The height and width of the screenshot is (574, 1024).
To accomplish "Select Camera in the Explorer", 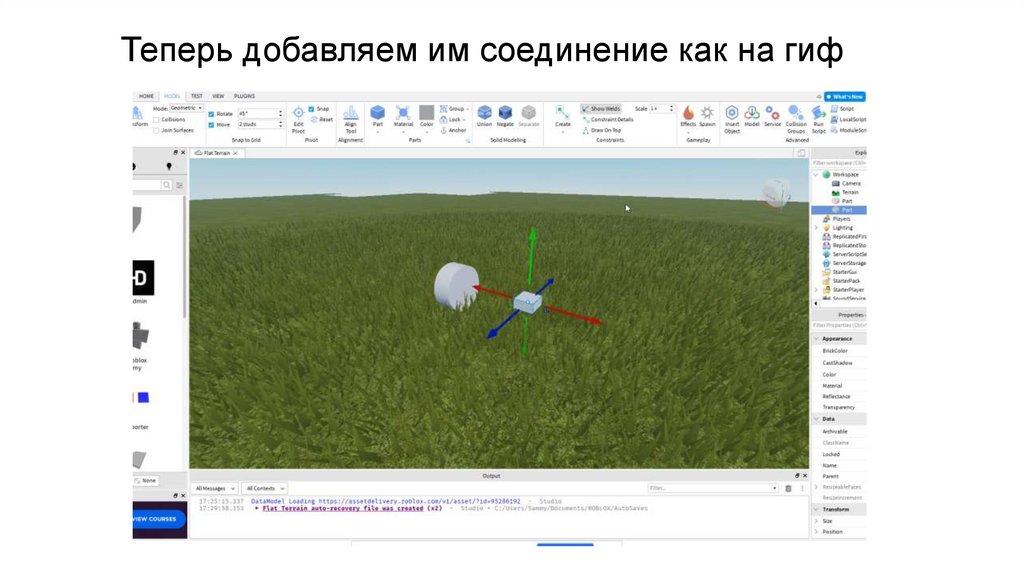I will 846,183.
